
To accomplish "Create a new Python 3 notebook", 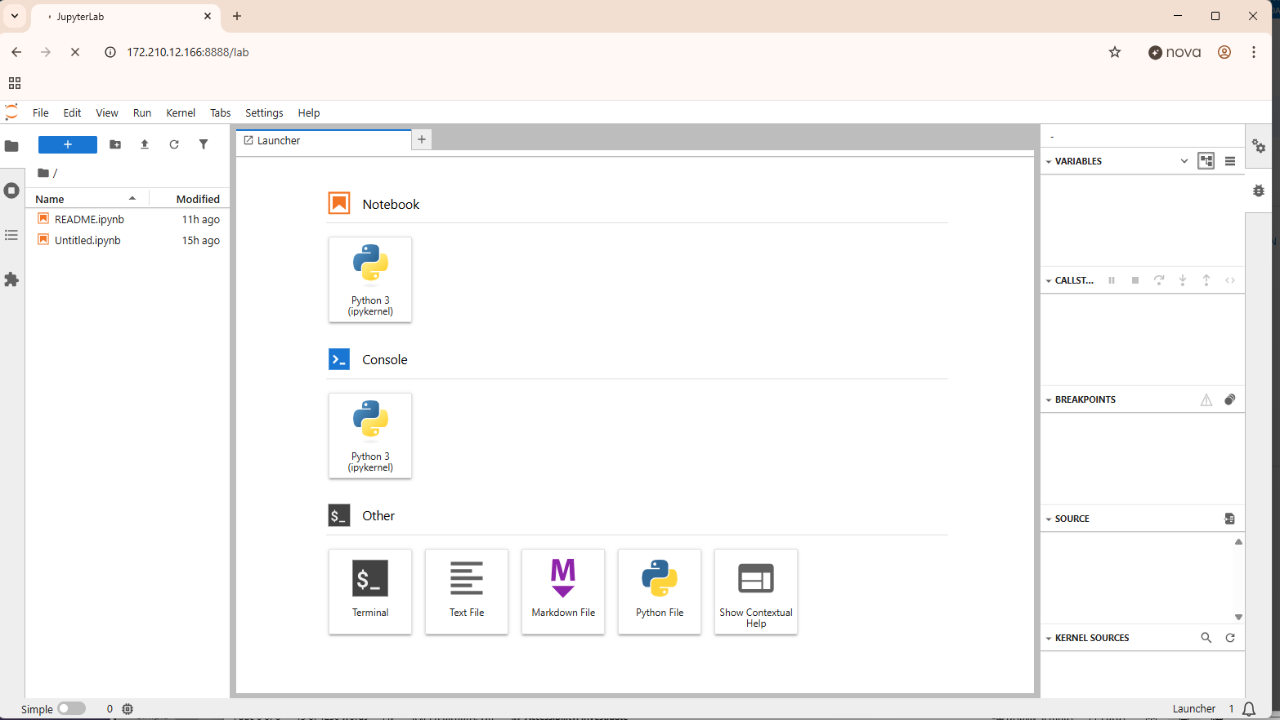I will [x=370, y=279].
